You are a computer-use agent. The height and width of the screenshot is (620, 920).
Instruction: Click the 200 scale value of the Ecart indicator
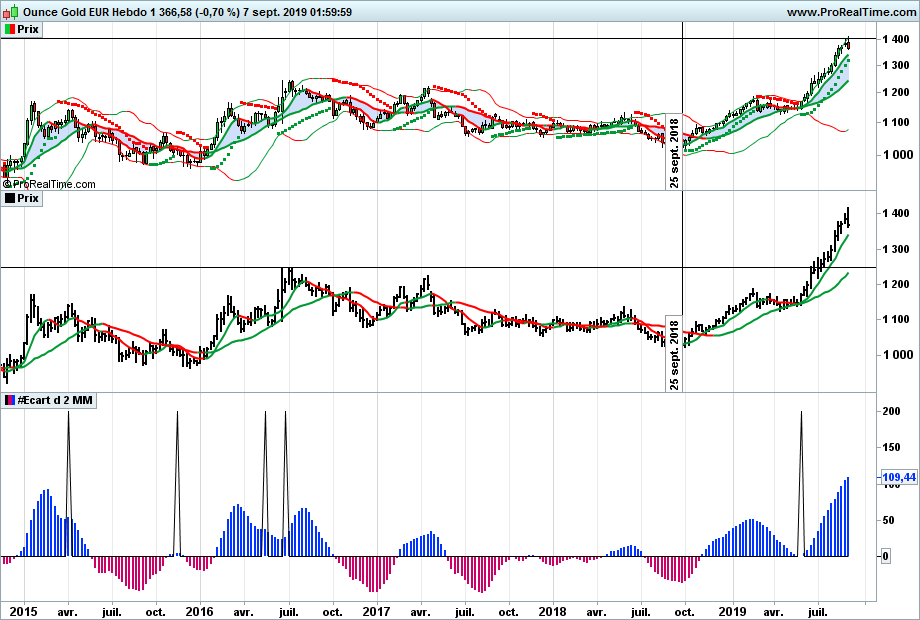click(891, 411)
